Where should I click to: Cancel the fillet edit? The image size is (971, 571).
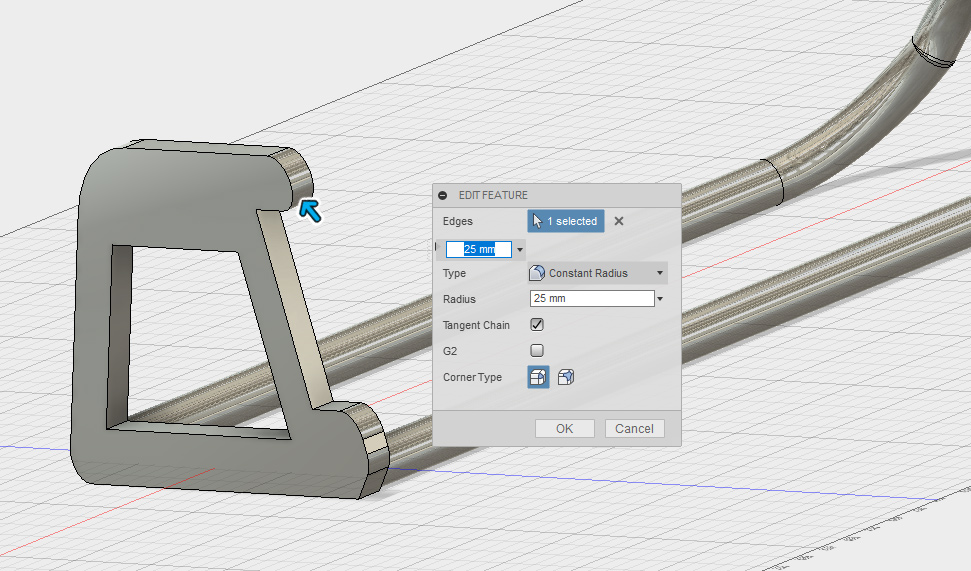point(634,428)
